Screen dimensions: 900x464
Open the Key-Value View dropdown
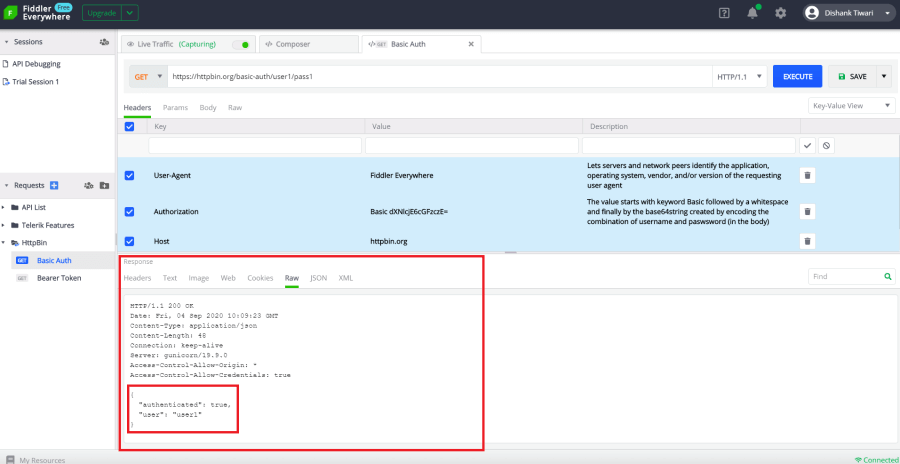point(851,106)
